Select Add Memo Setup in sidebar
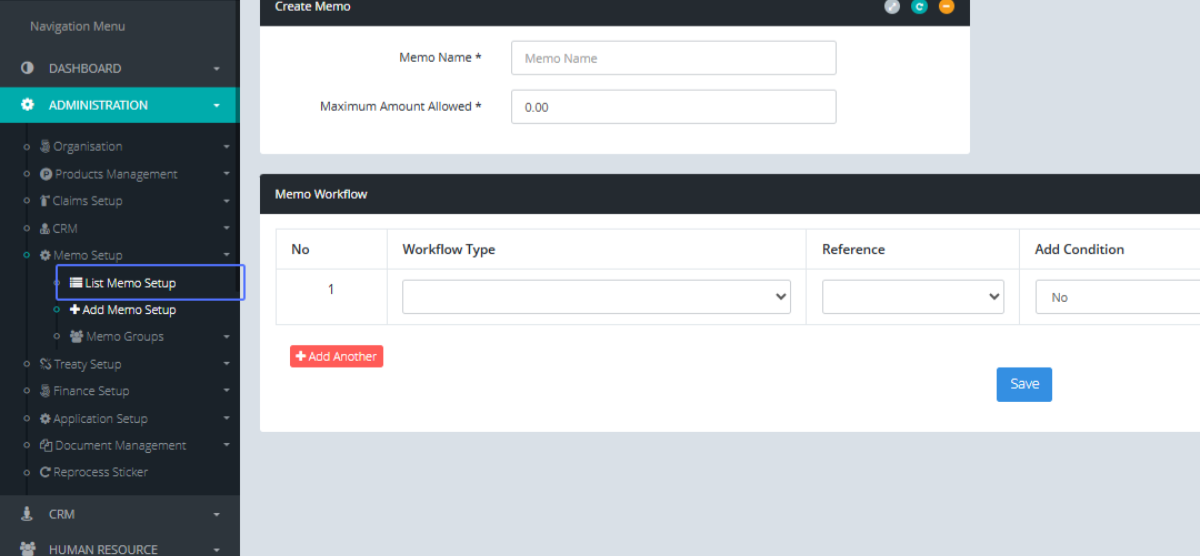 tap(129, 310)
